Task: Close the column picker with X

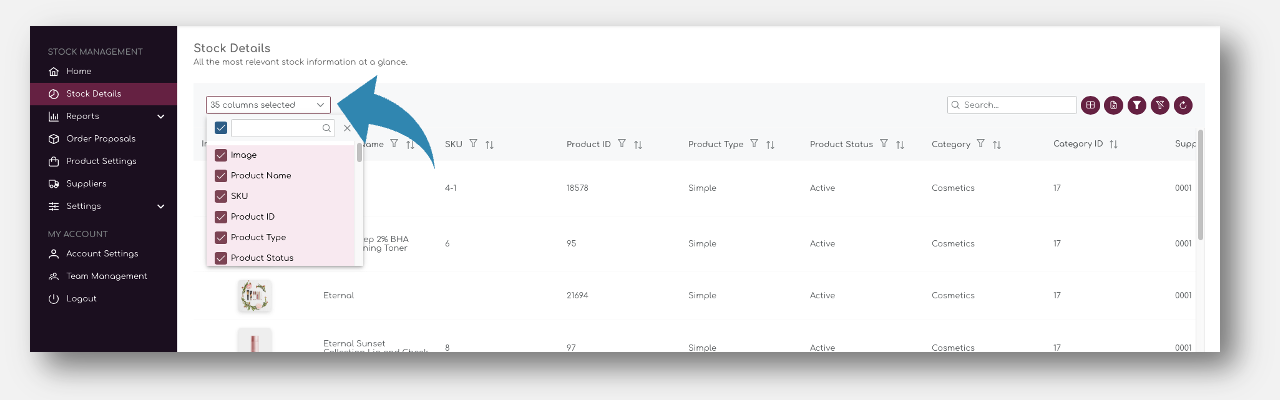Action: 347,128
